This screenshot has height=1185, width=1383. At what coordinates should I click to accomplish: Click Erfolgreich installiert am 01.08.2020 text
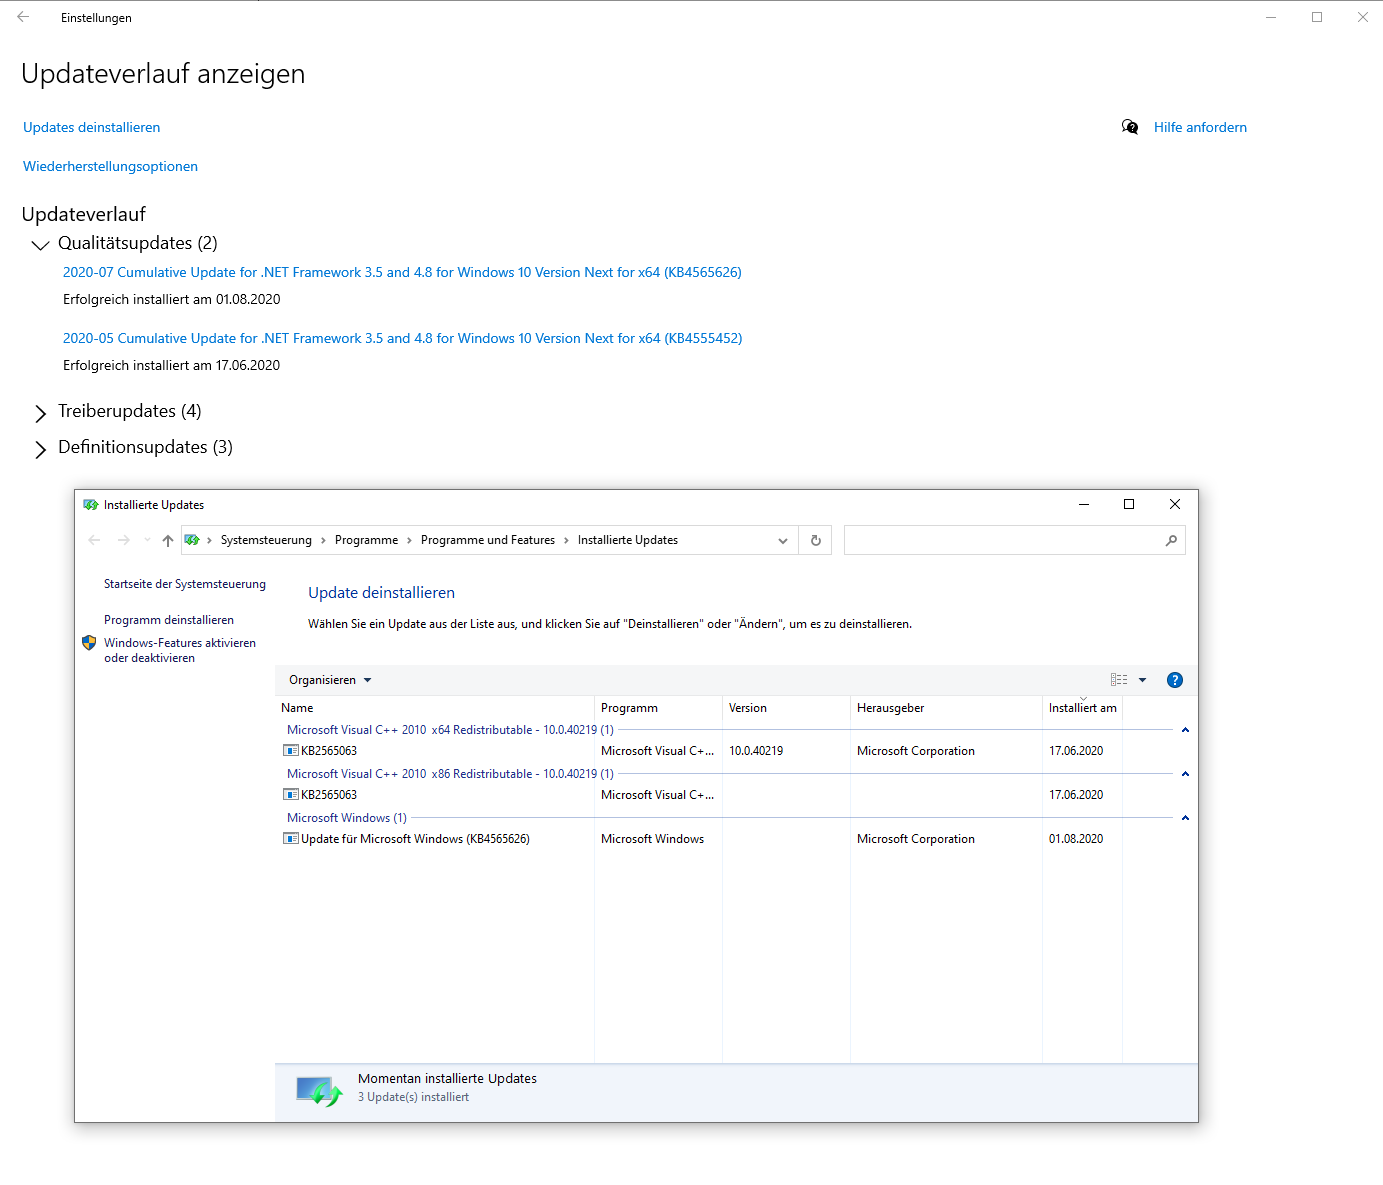coord(171,299)
